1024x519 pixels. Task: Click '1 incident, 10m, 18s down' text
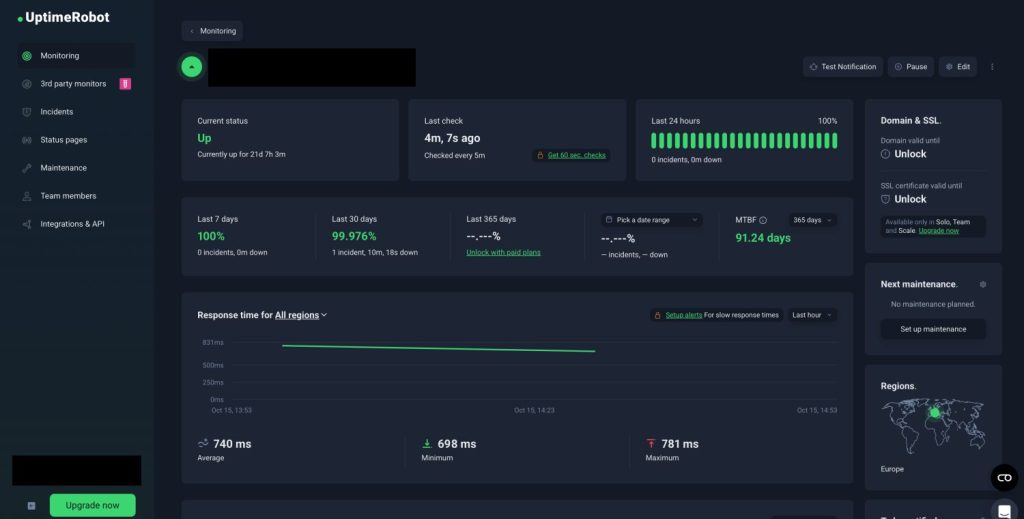point(375,253)
